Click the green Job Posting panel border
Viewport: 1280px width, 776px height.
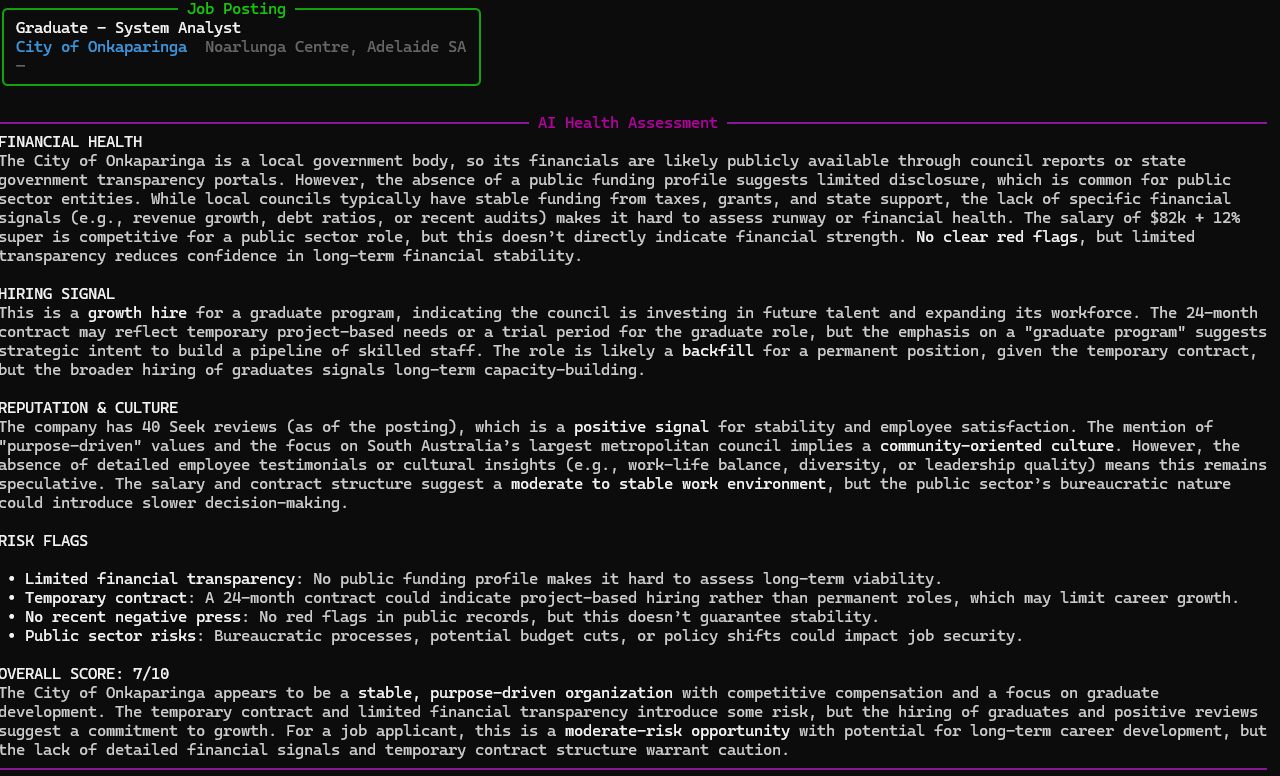pyautogui.click(x=240, y=86)
